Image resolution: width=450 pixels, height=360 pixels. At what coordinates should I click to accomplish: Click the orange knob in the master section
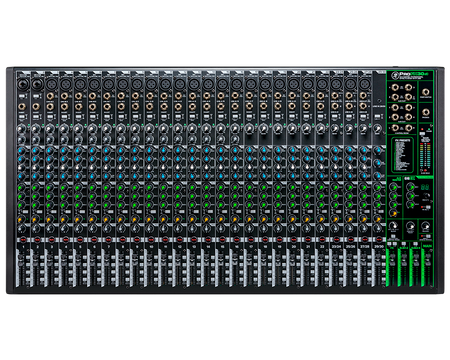tap(394, 213)
